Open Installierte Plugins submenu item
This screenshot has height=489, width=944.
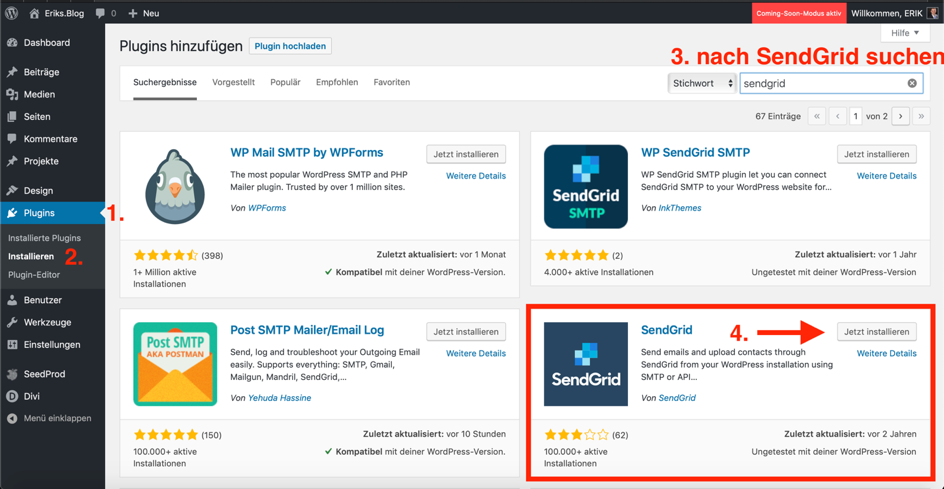45,238
